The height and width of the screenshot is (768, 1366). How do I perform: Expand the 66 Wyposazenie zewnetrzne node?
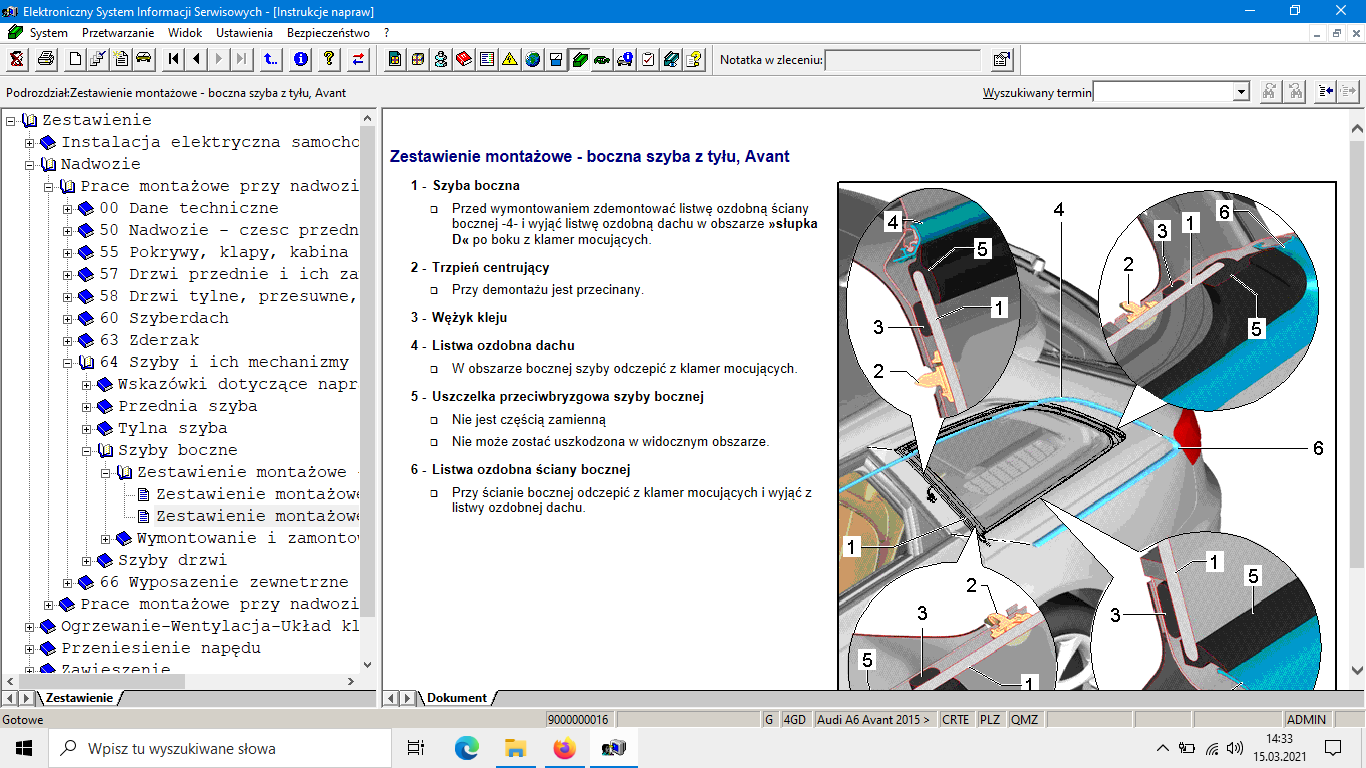coord(68,583)
